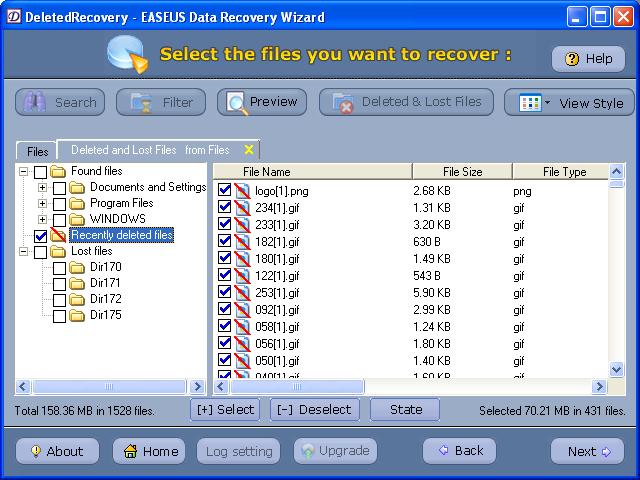Click the [+] Select button
640x480 pixels.
coord(225,409)
